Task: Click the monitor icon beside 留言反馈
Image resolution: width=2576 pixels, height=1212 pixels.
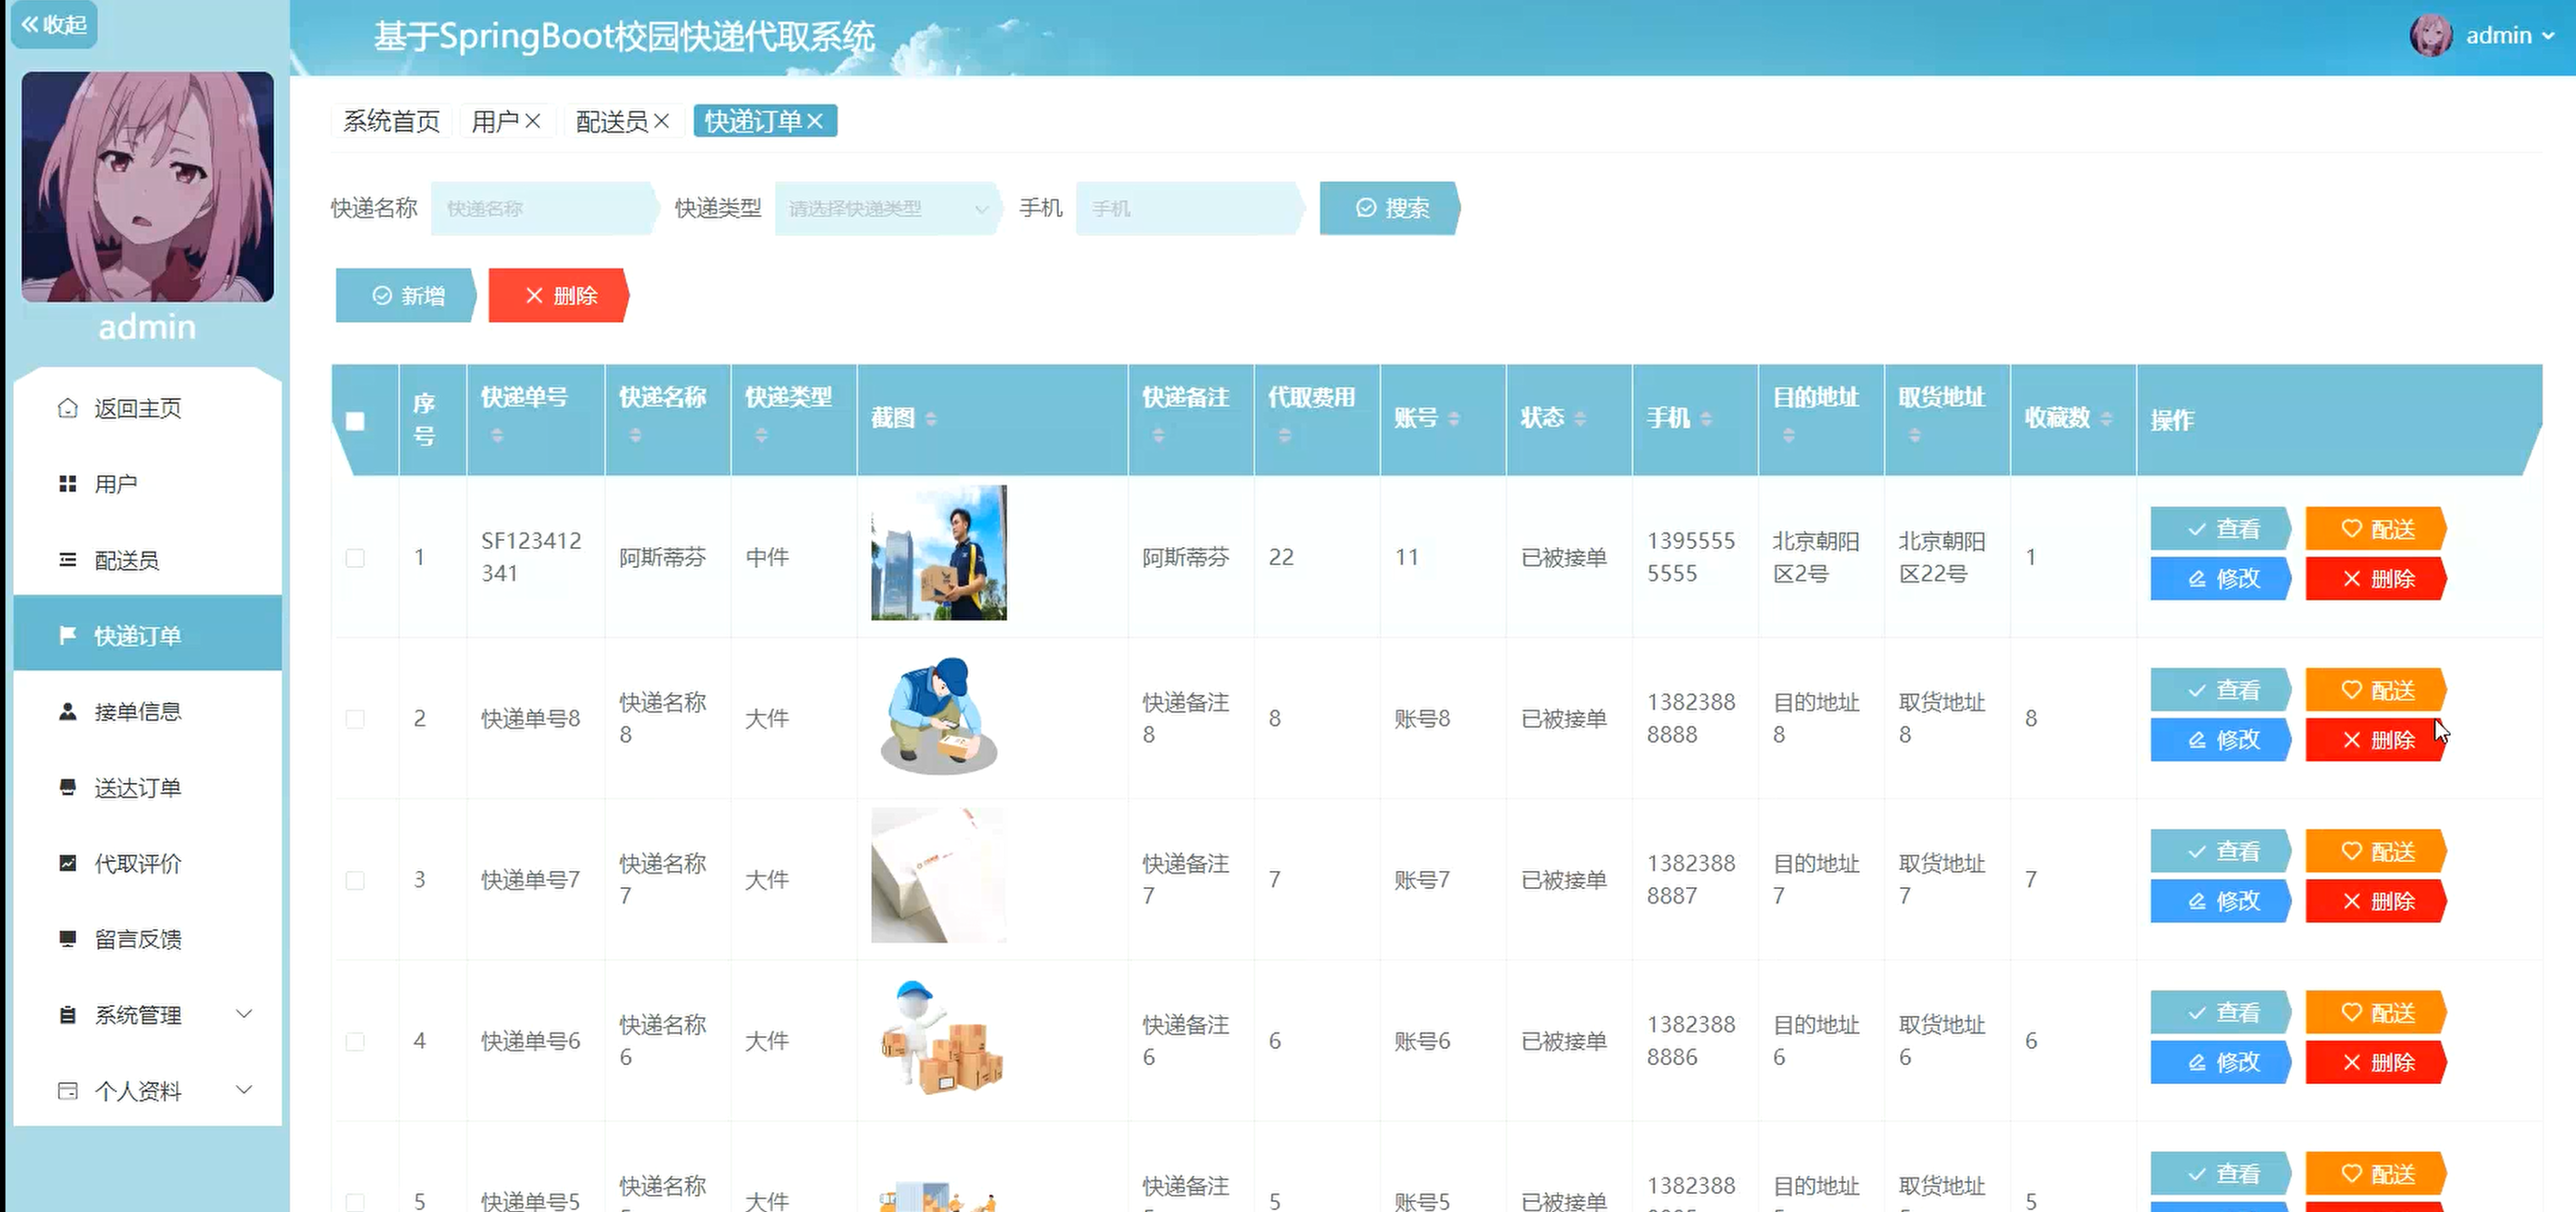Action: 68,939
